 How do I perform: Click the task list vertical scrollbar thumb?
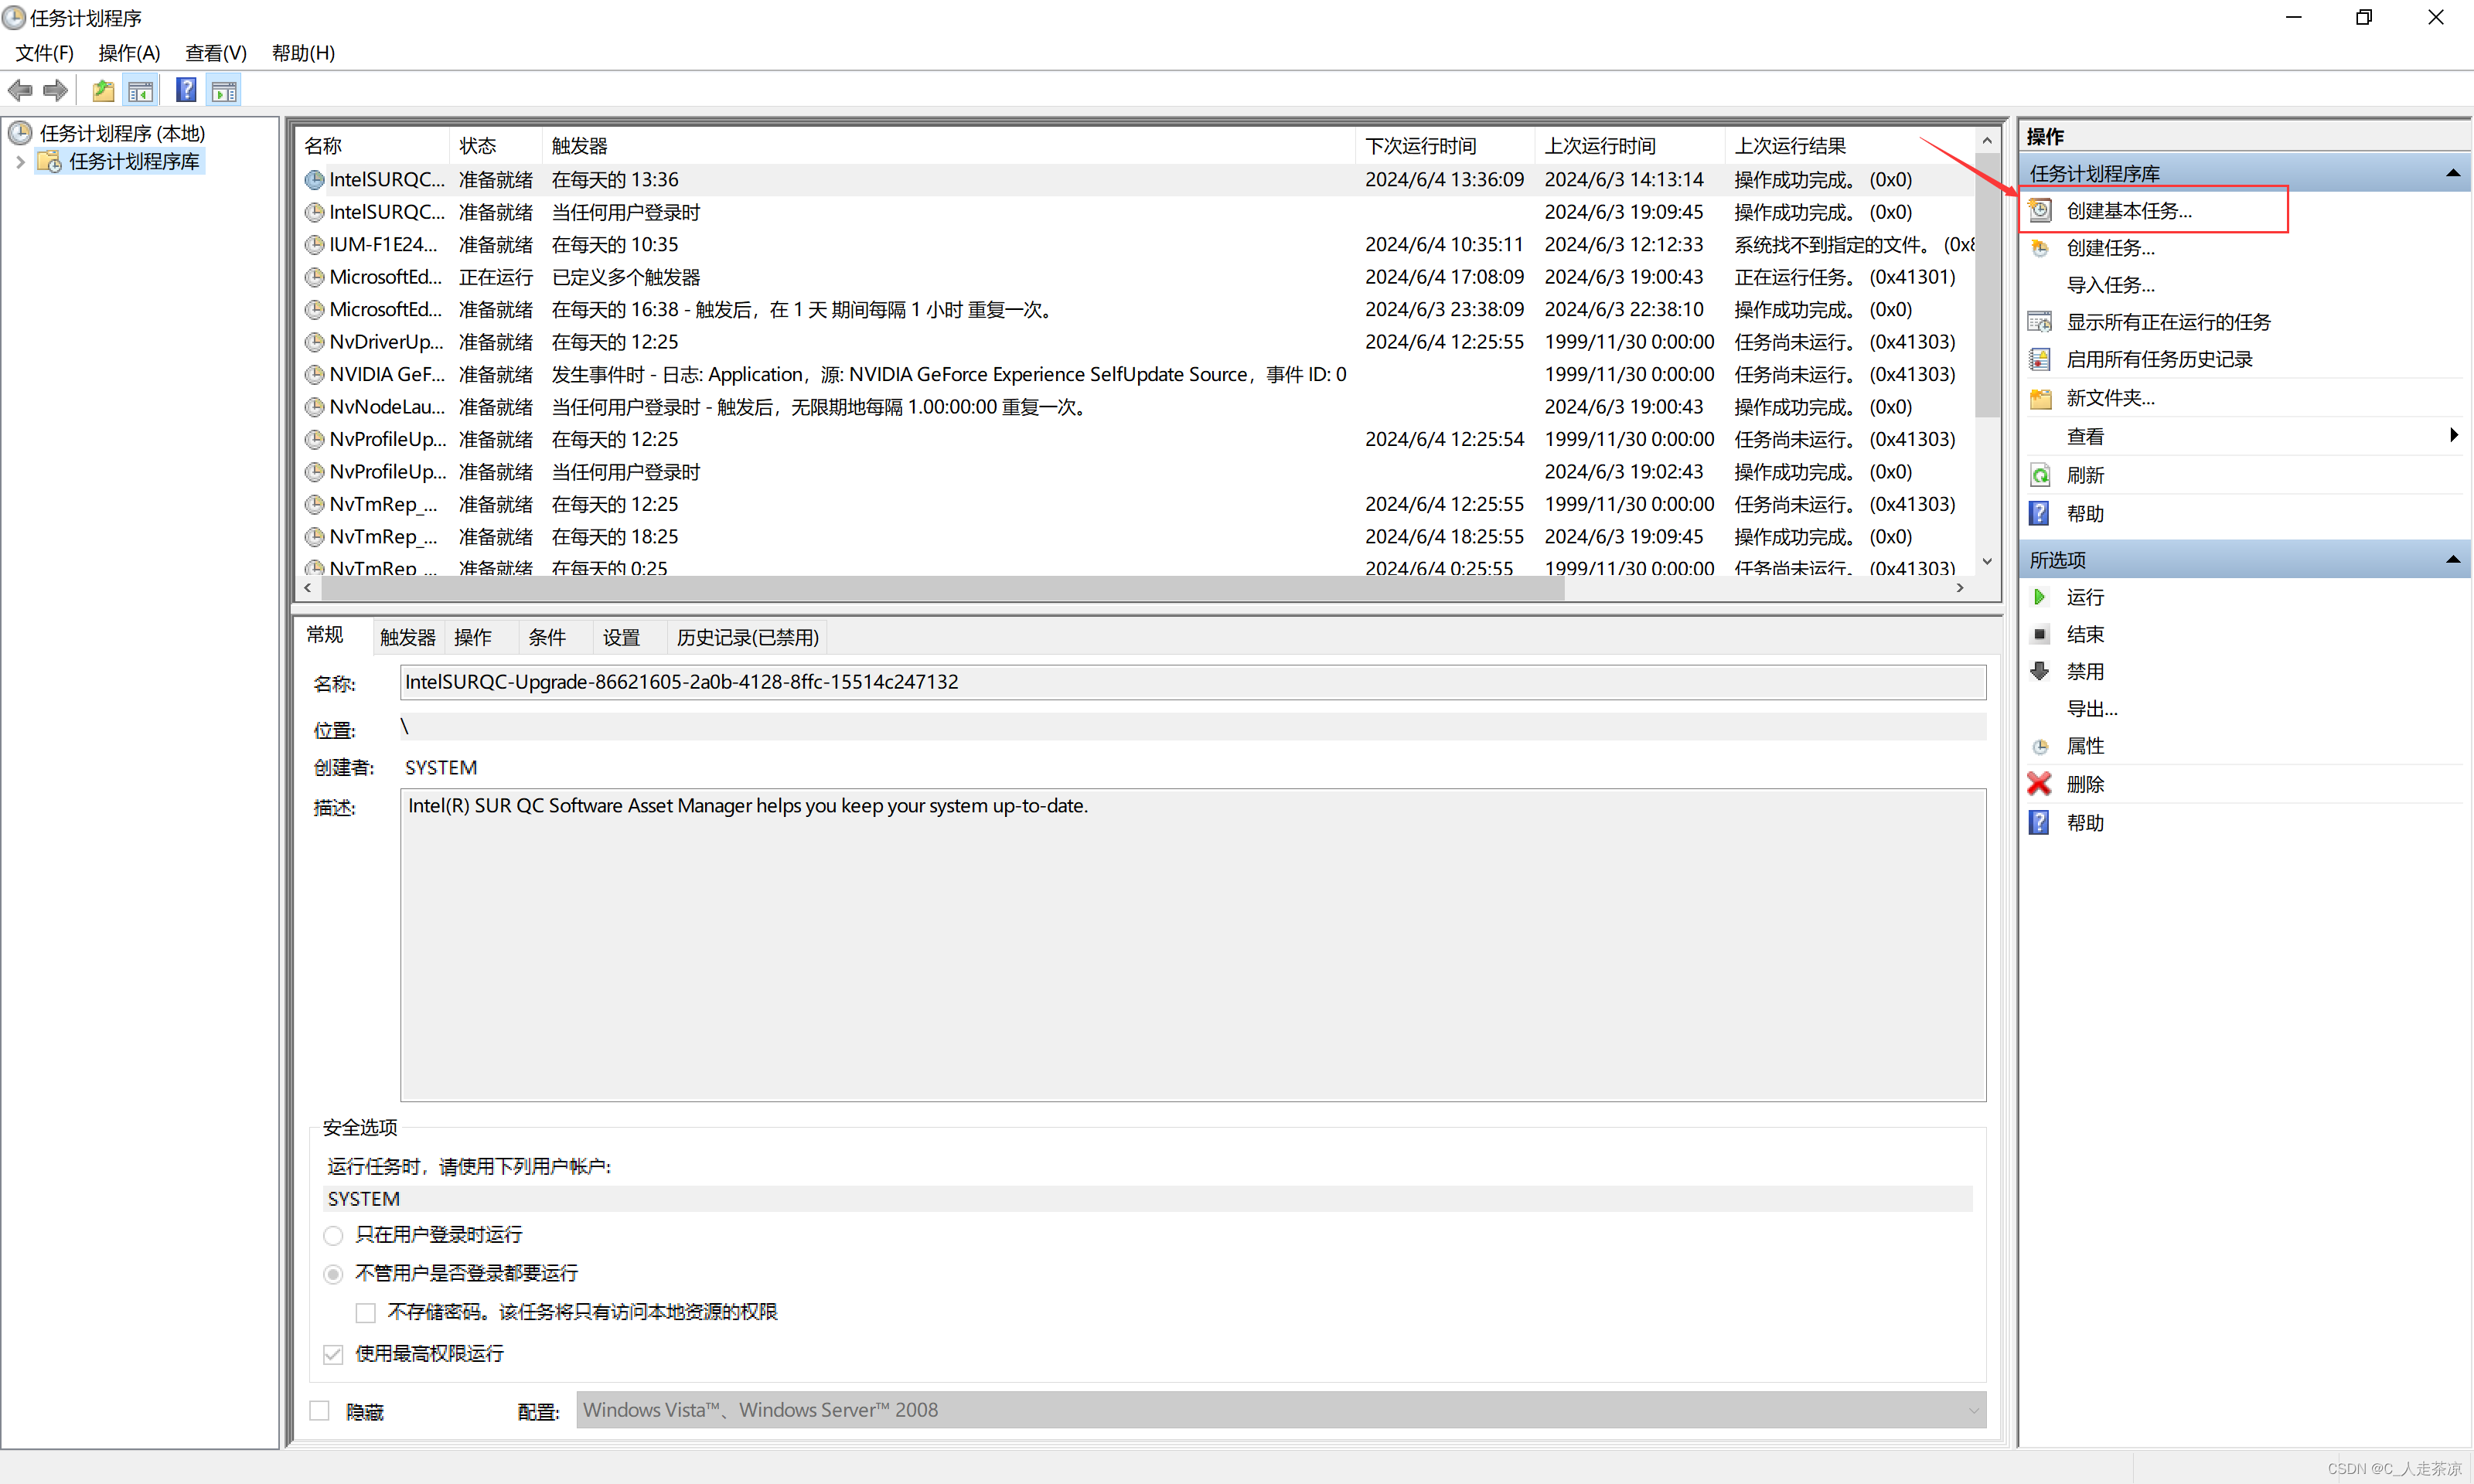coord(1987,285)
